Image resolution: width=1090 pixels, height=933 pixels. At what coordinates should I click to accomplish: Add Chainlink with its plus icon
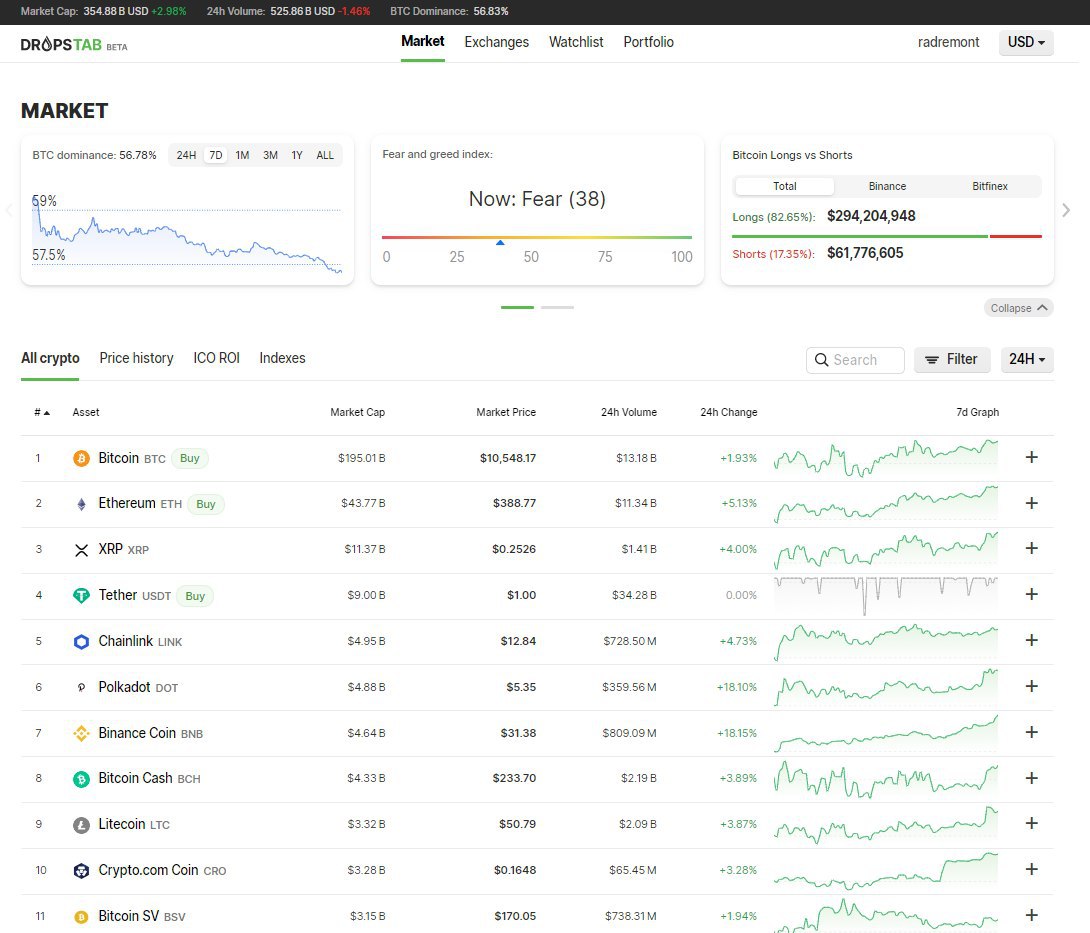click(1032, 640)
